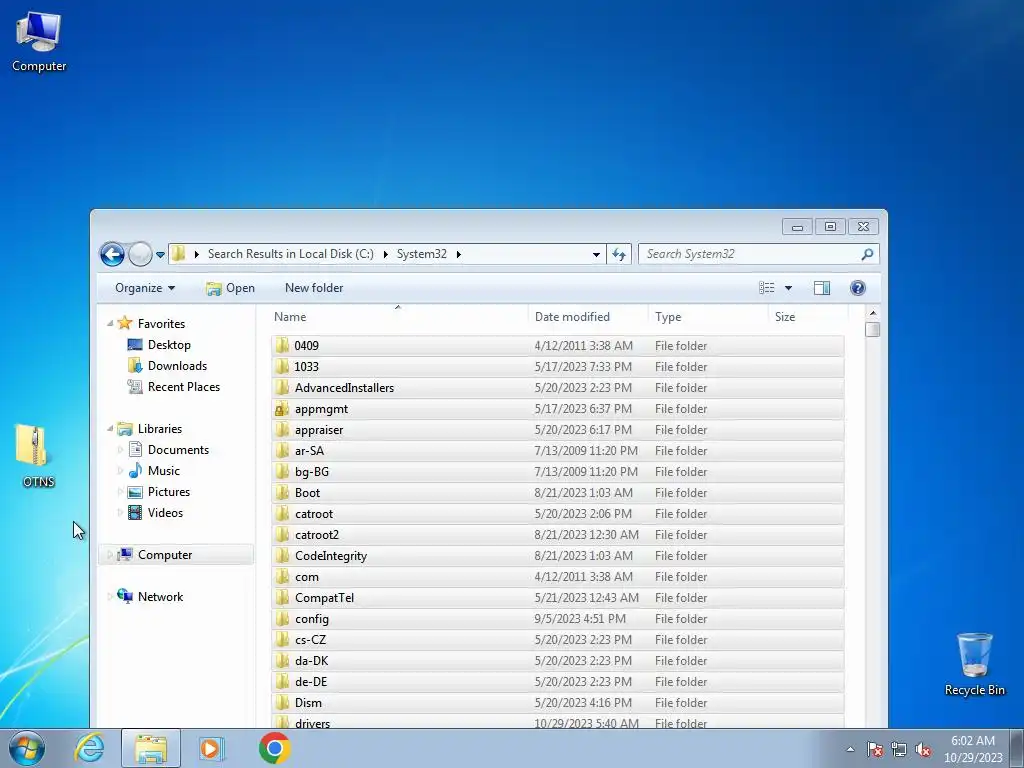This screenshot has height=768, width=1024.
Task: Click the Help question mark icon
Action: tap(857, 288)
